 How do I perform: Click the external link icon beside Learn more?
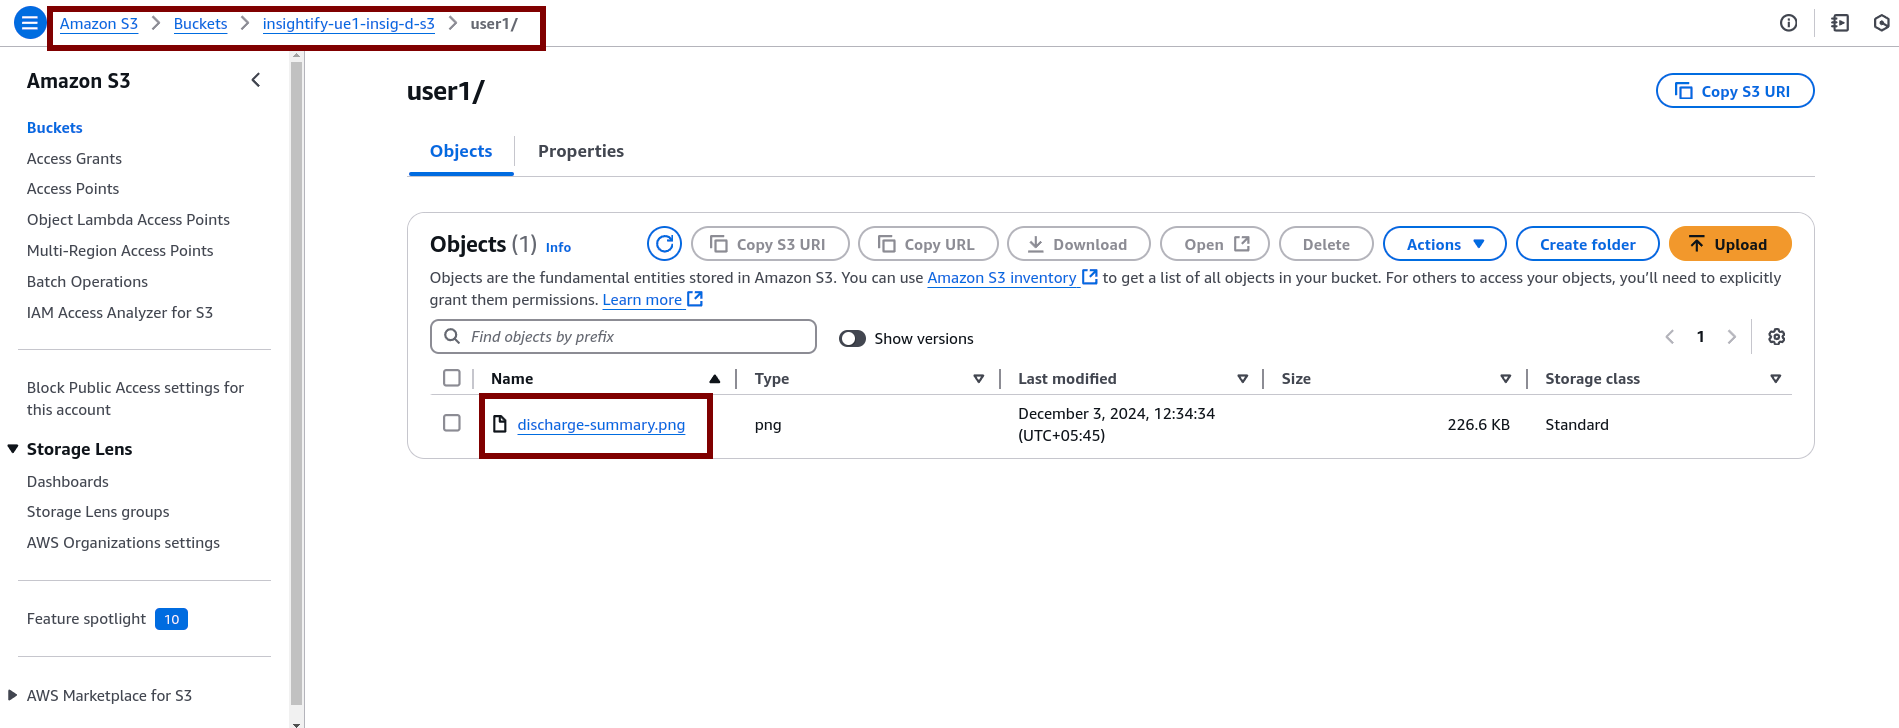pos(696,299)
